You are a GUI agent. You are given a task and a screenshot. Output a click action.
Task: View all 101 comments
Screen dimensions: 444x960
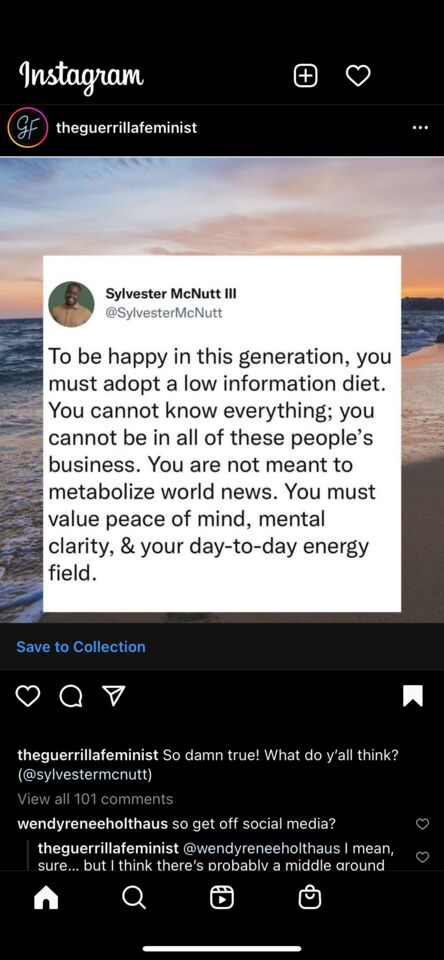pyautogui.click(x=95, y=799)
